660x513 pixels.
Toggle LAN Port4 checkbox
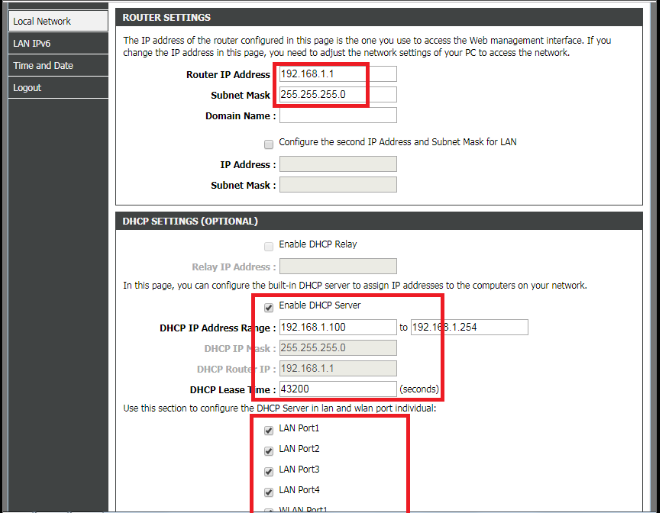point(269,492)
